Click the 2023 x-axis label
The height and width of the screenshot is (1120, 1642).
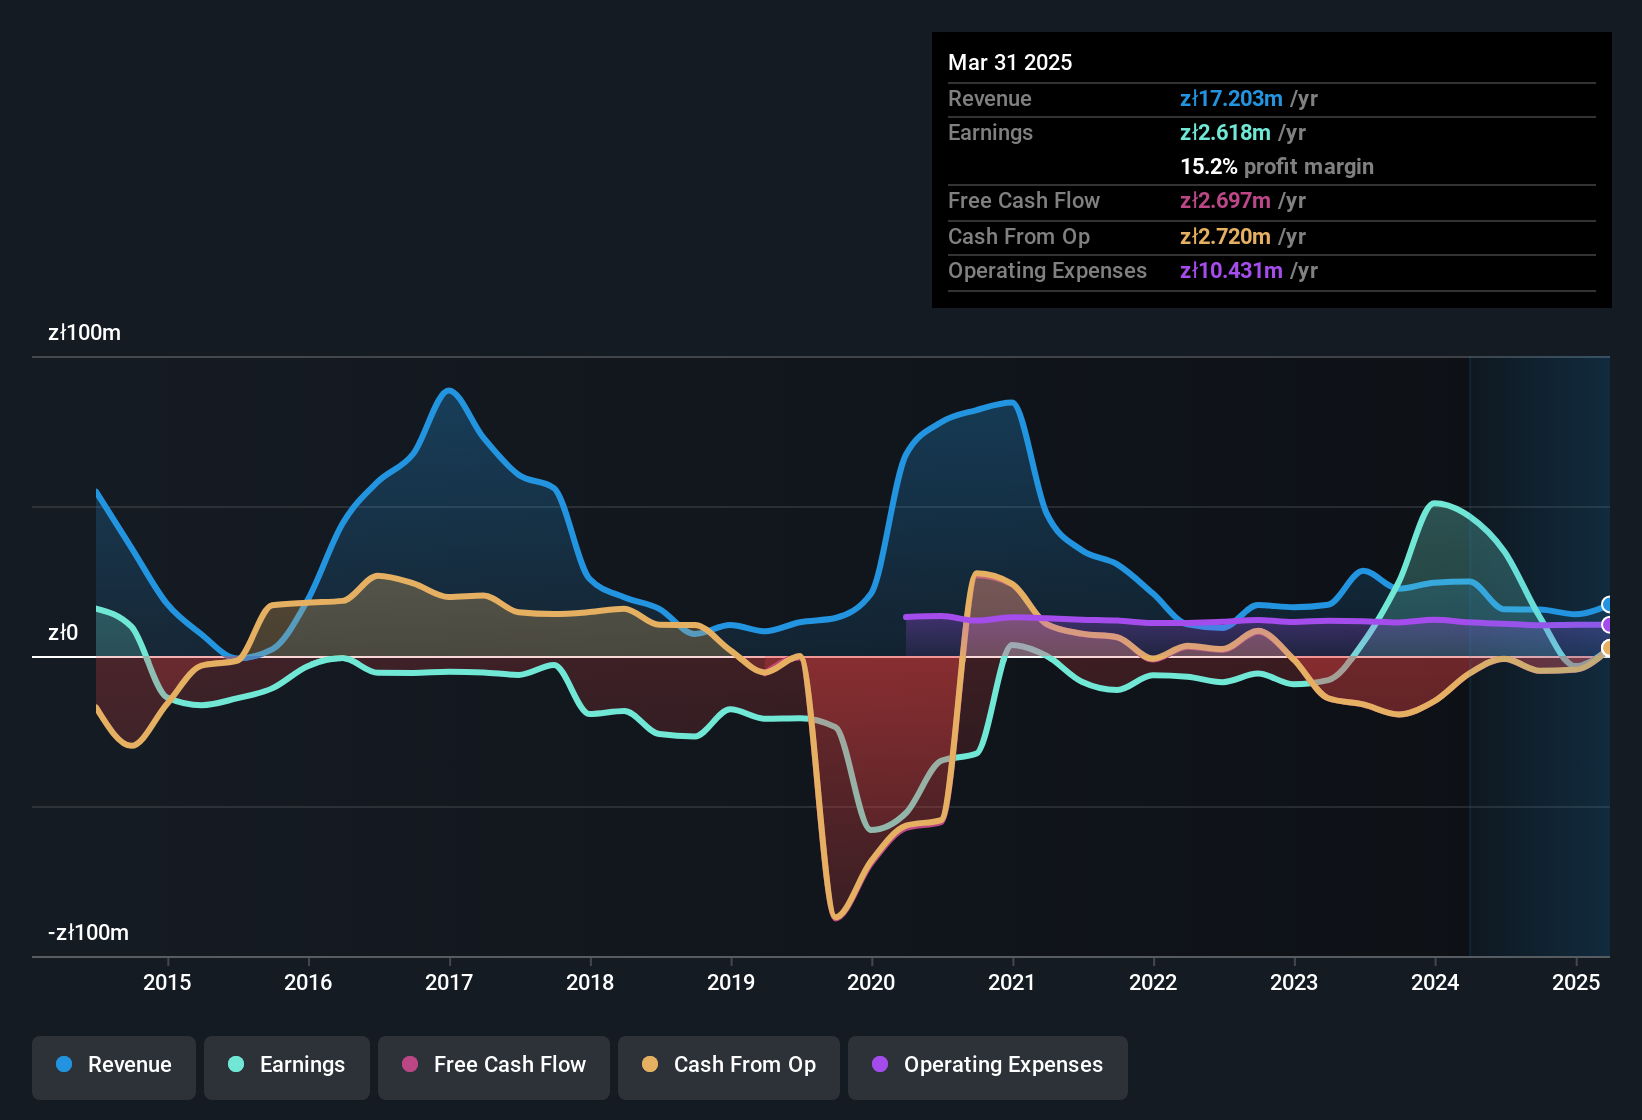[x=1294, y=982]
